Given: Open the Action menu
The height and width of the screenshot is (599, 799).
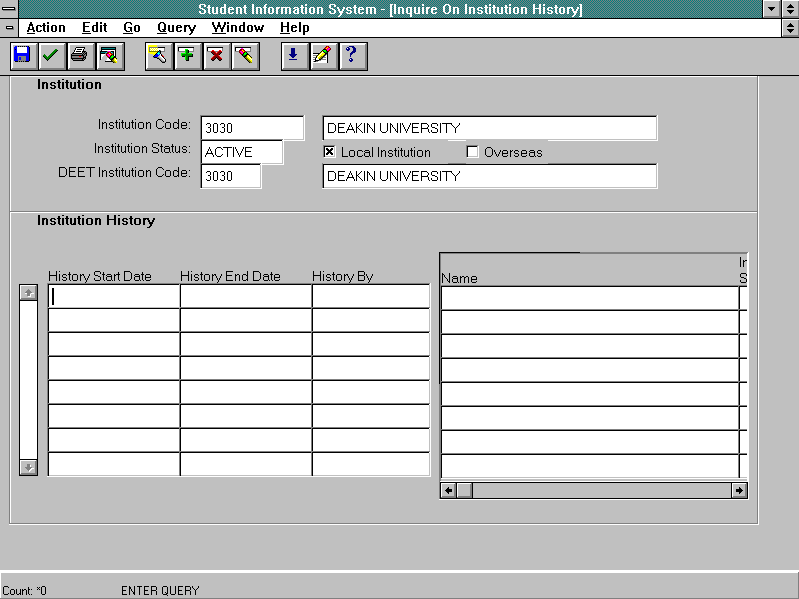Looking at the screenshot, I should [46, 28].
